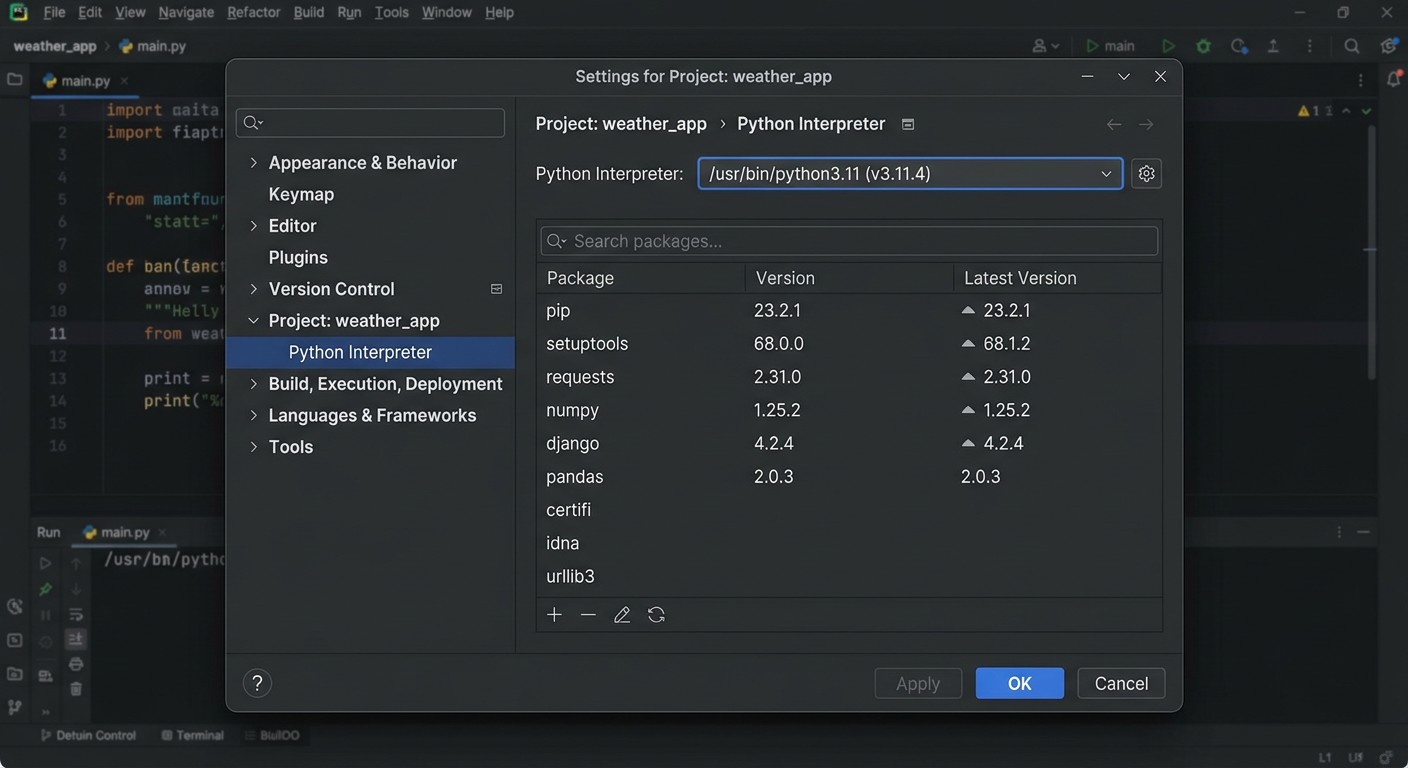Click the Cancel button
This screenshot has height=768, width=1408.
pos(1121,683)
